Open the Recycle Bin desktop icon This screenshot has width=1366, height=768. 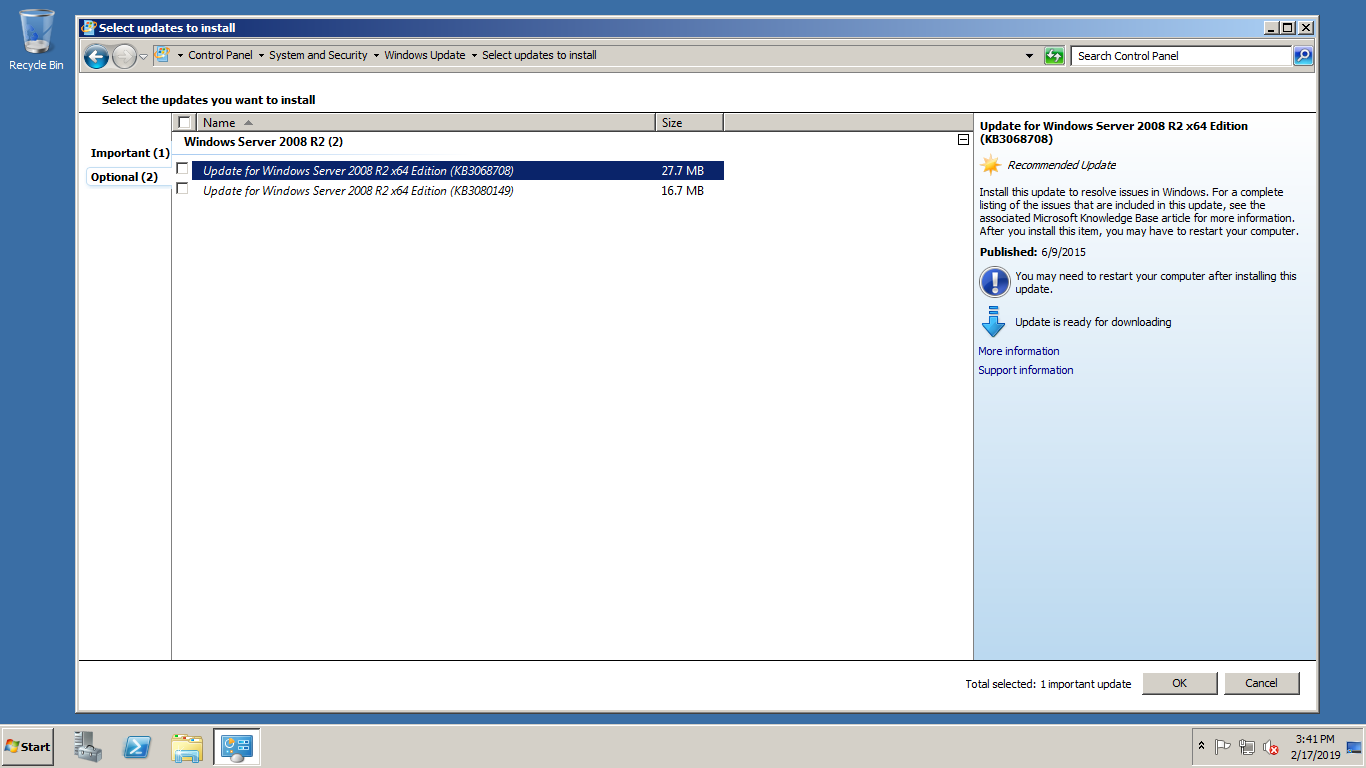click(x=36, y=40)
